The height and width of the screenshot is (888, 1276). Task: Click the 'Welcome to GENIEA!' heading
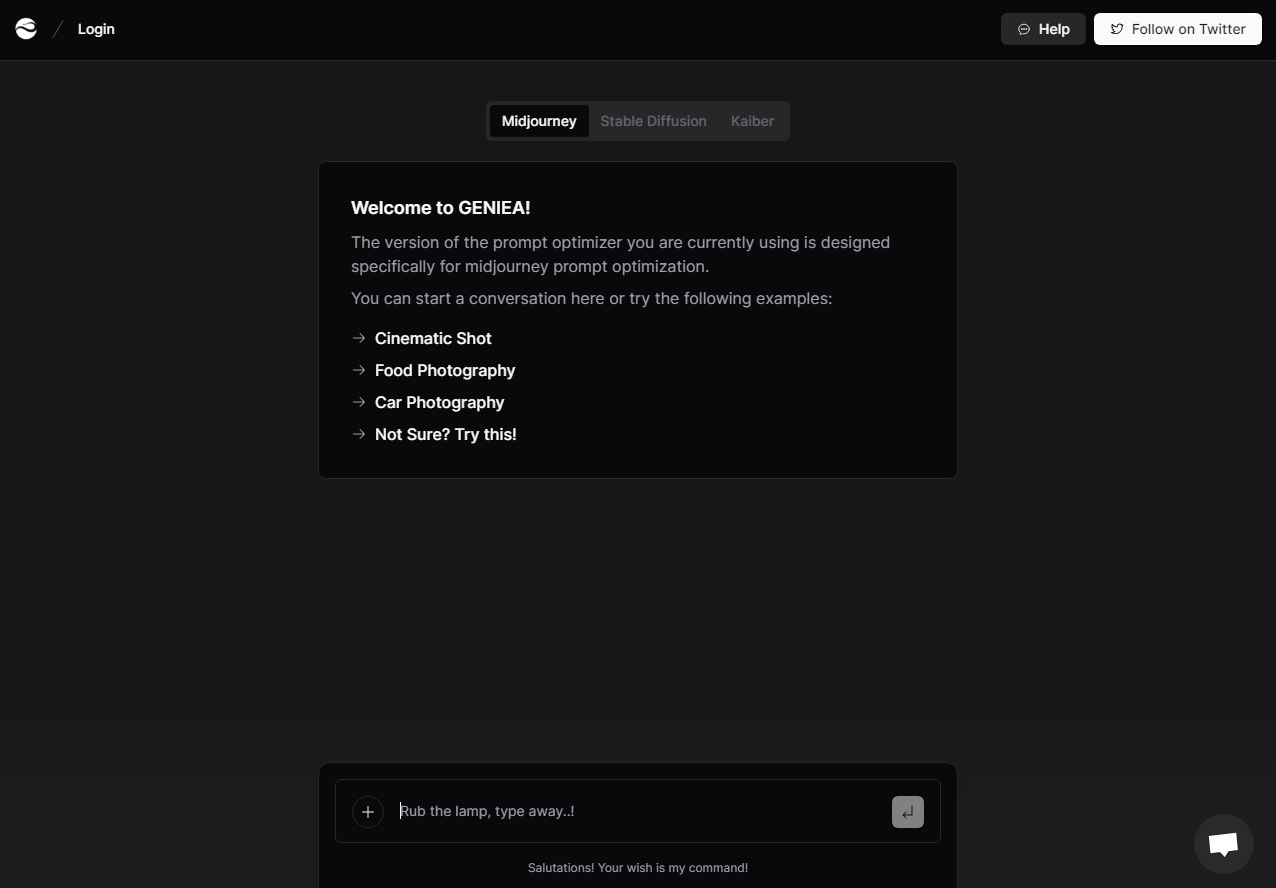440,208
